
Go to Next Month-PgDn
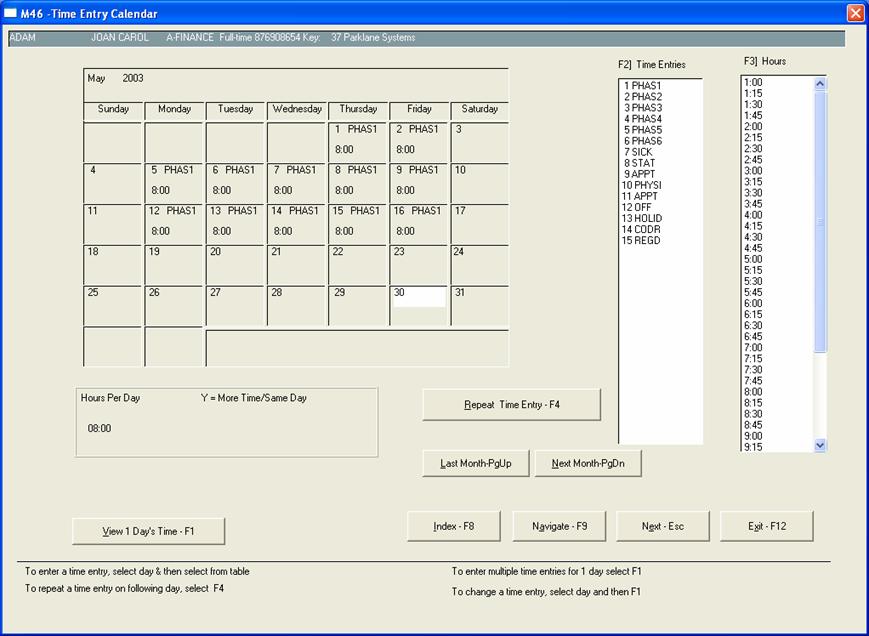[588, 463]
